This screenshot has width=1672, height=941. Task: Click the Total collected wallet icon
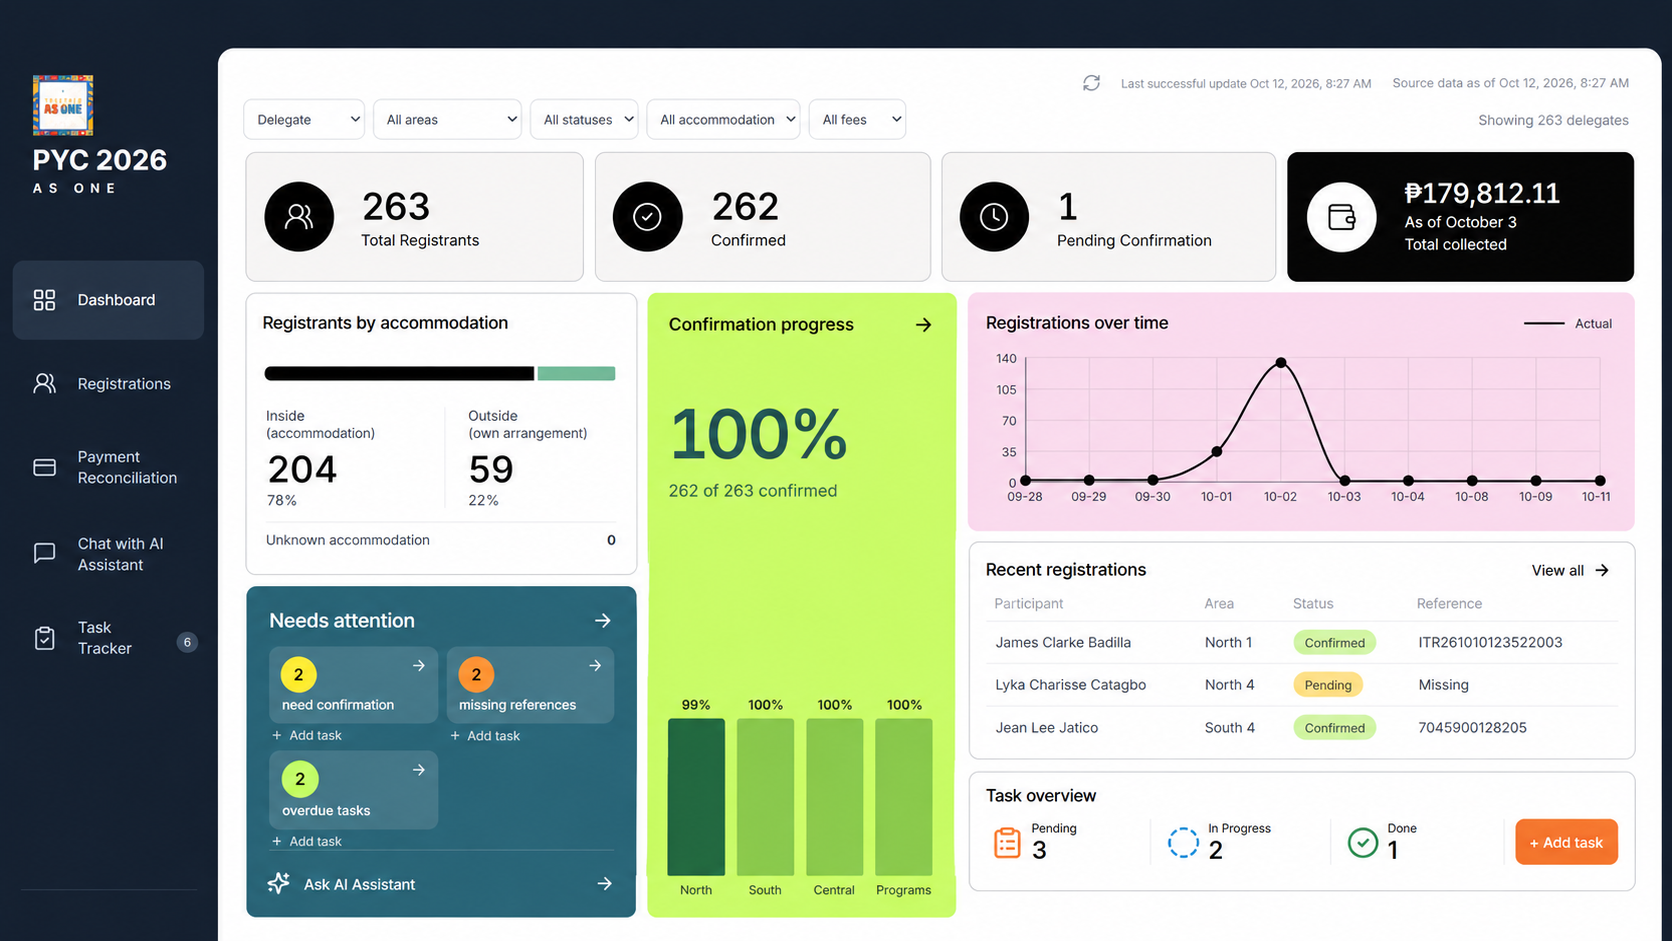(1342, 217)
